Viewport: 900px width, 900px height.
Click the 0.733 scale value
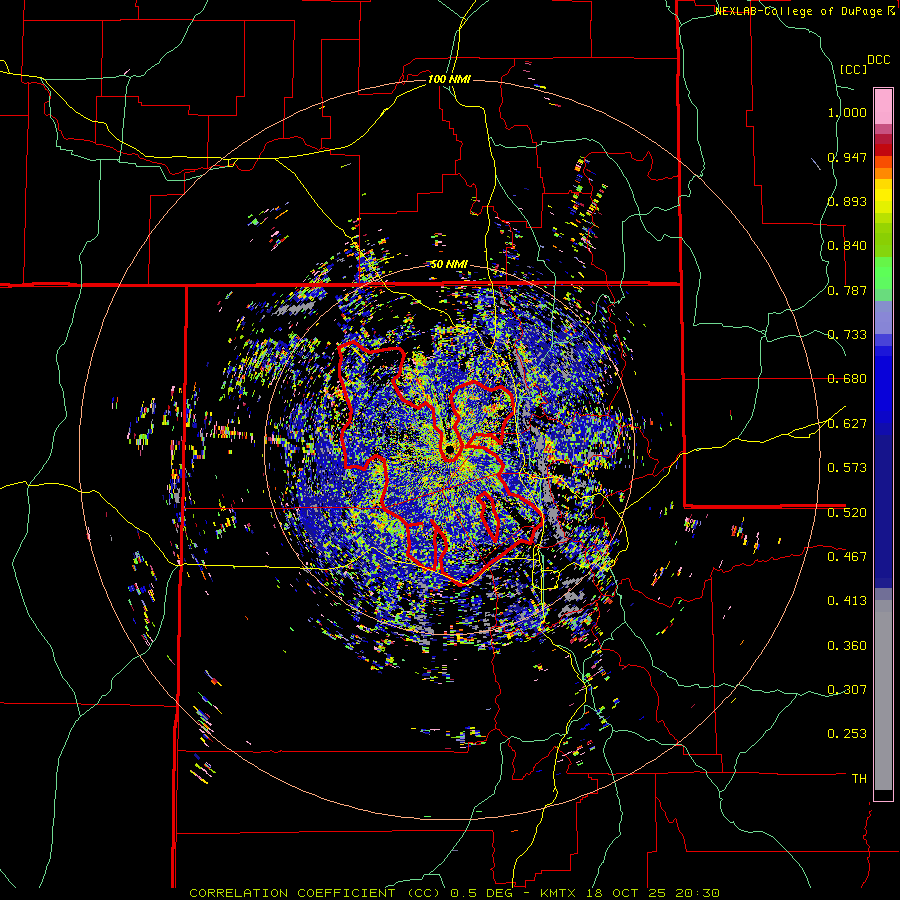click(847, 335)
